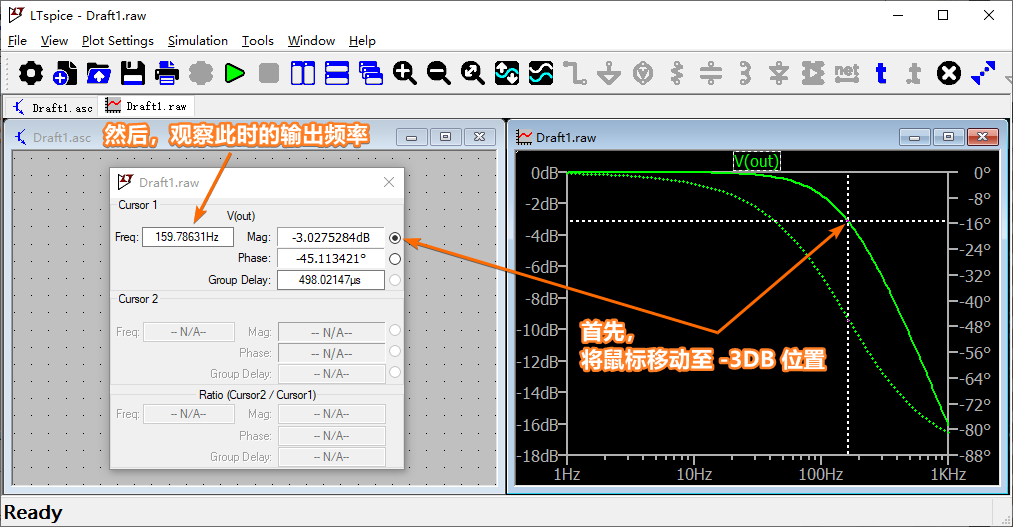This screenshot has height=527, width=1013.
Task: Open the View menu
Action: 54,41
